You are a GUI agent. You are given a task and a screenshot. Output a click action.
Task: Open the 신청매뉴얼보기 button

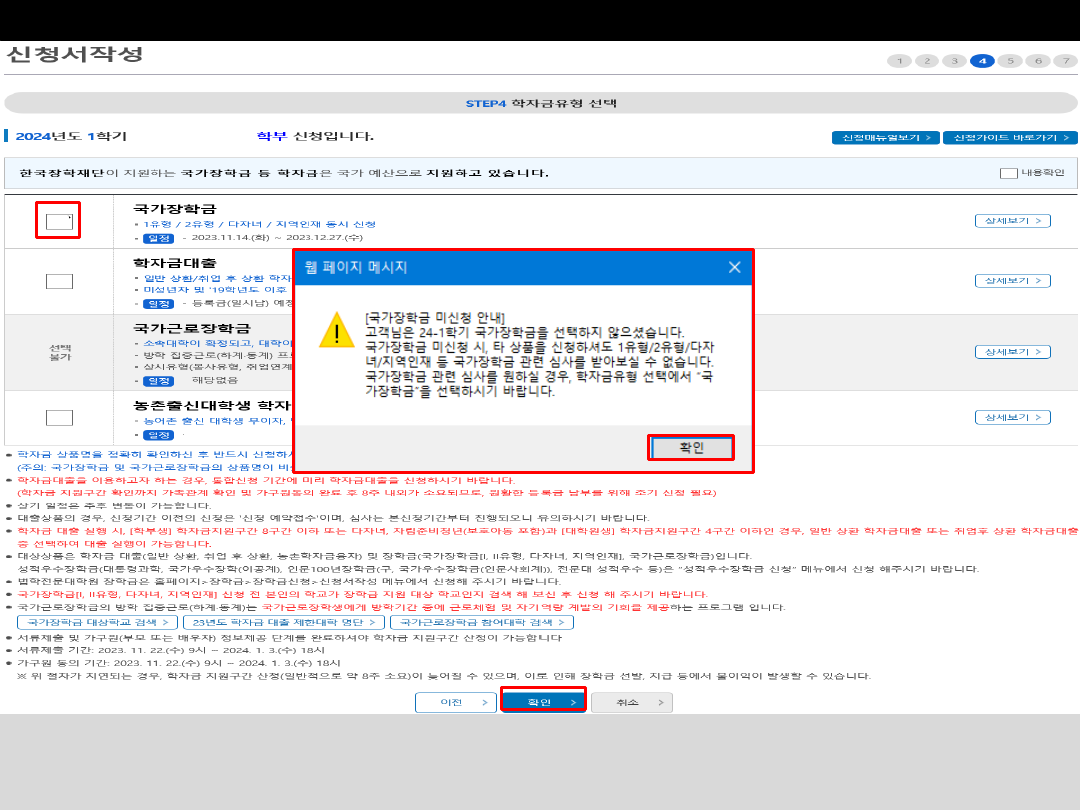(885, 138)
